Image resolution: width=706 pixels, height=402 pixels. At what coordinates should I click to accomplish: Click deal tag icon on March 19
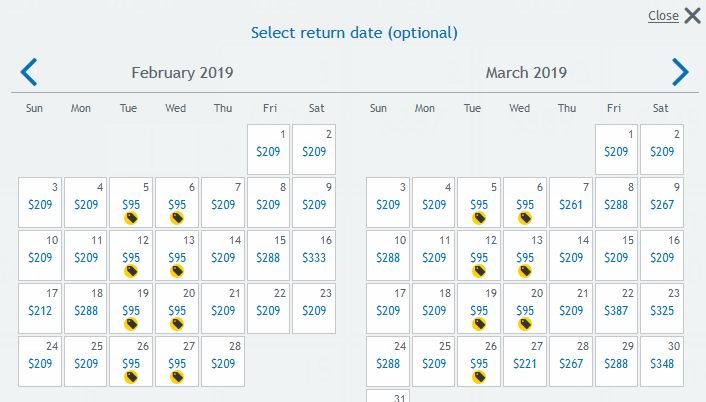(479, 324)
